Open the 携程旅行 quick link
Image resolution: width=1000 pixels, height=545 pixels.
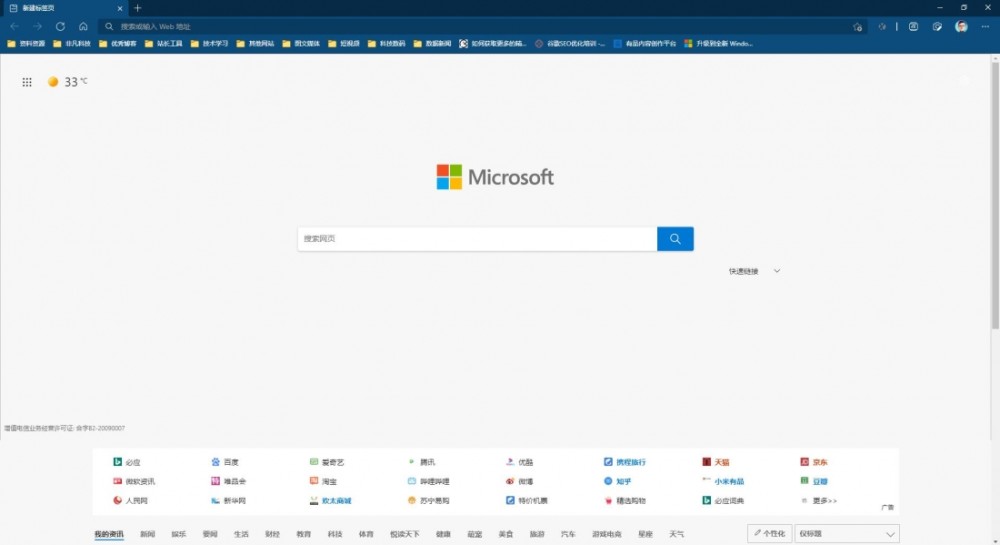(624, 462)
